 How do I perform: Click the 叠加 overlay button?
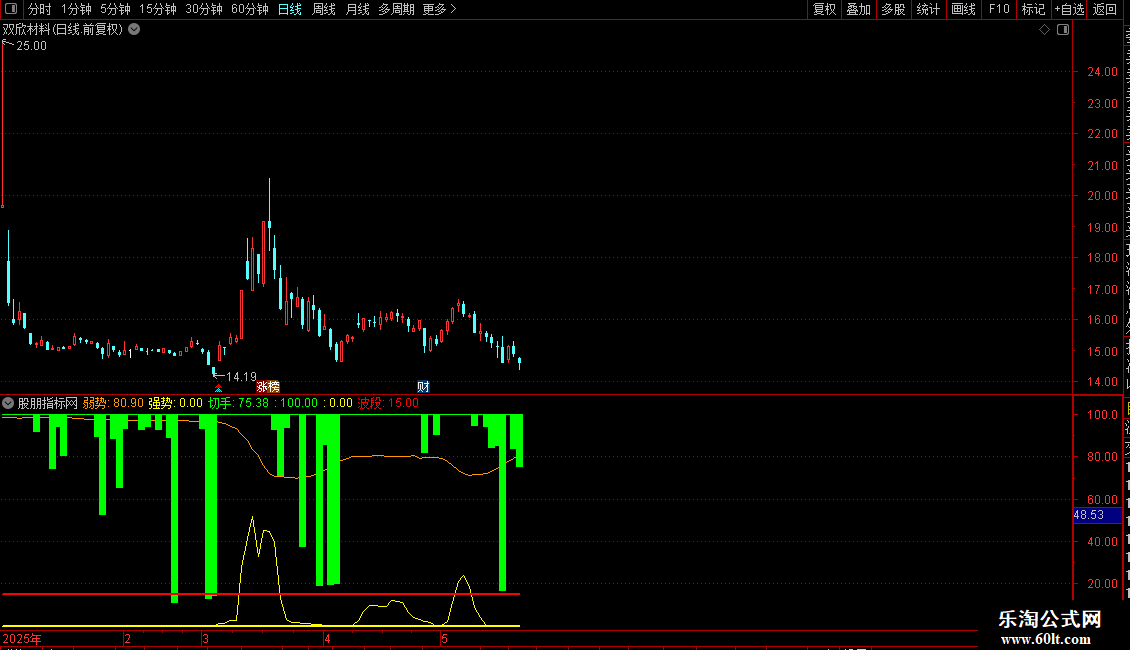[858, 9]
